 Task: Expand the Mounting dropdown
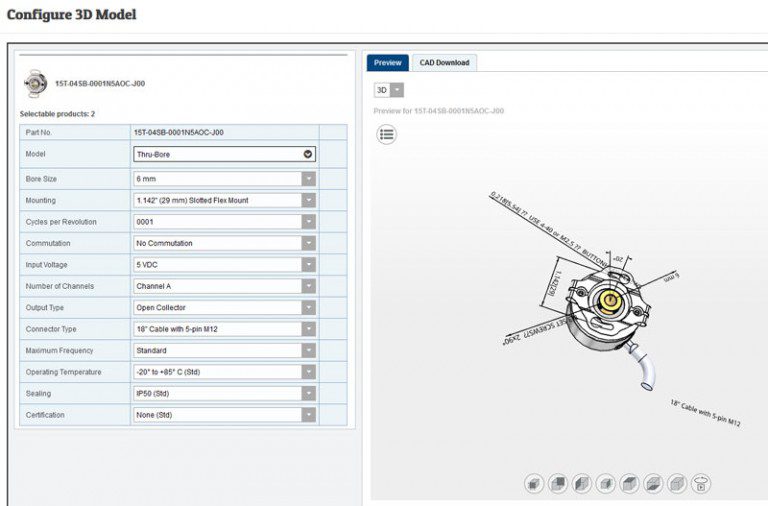point(224,200)
